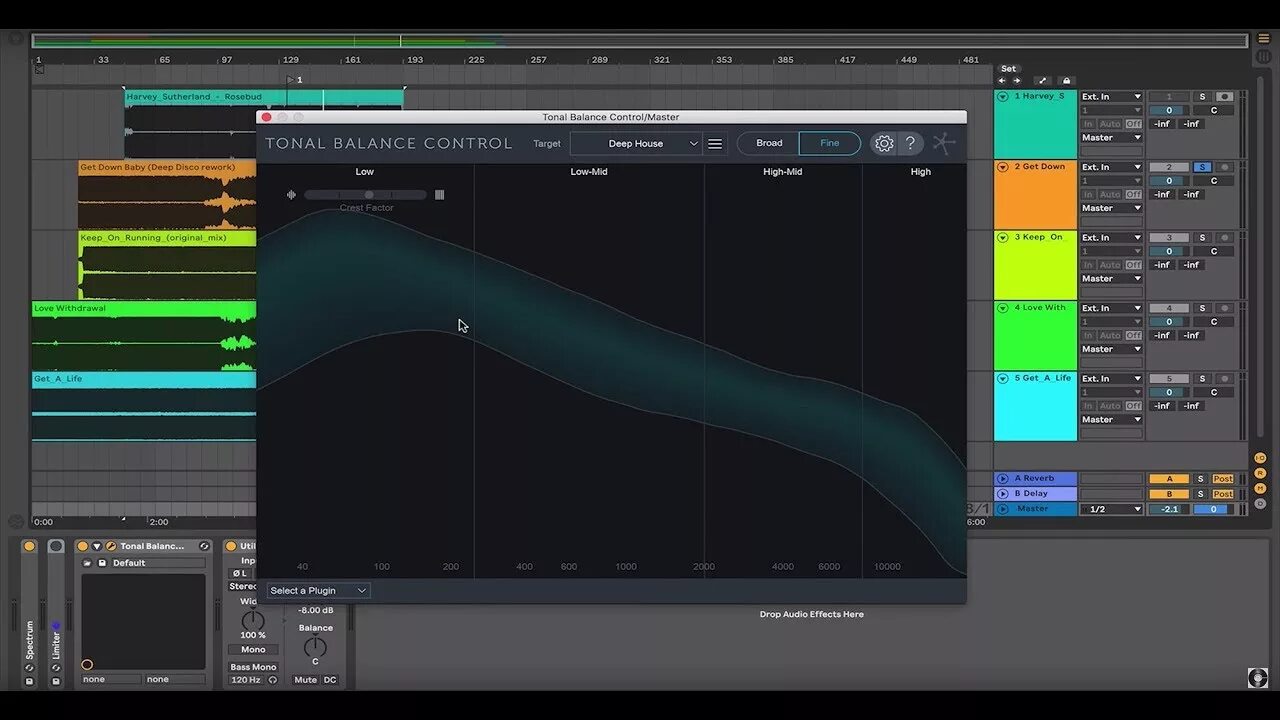Image resolution: width=1280 pixels, height=720 pixels.
Task: Open Master track 1/2 output dropdown
Action: point(1111,509)
